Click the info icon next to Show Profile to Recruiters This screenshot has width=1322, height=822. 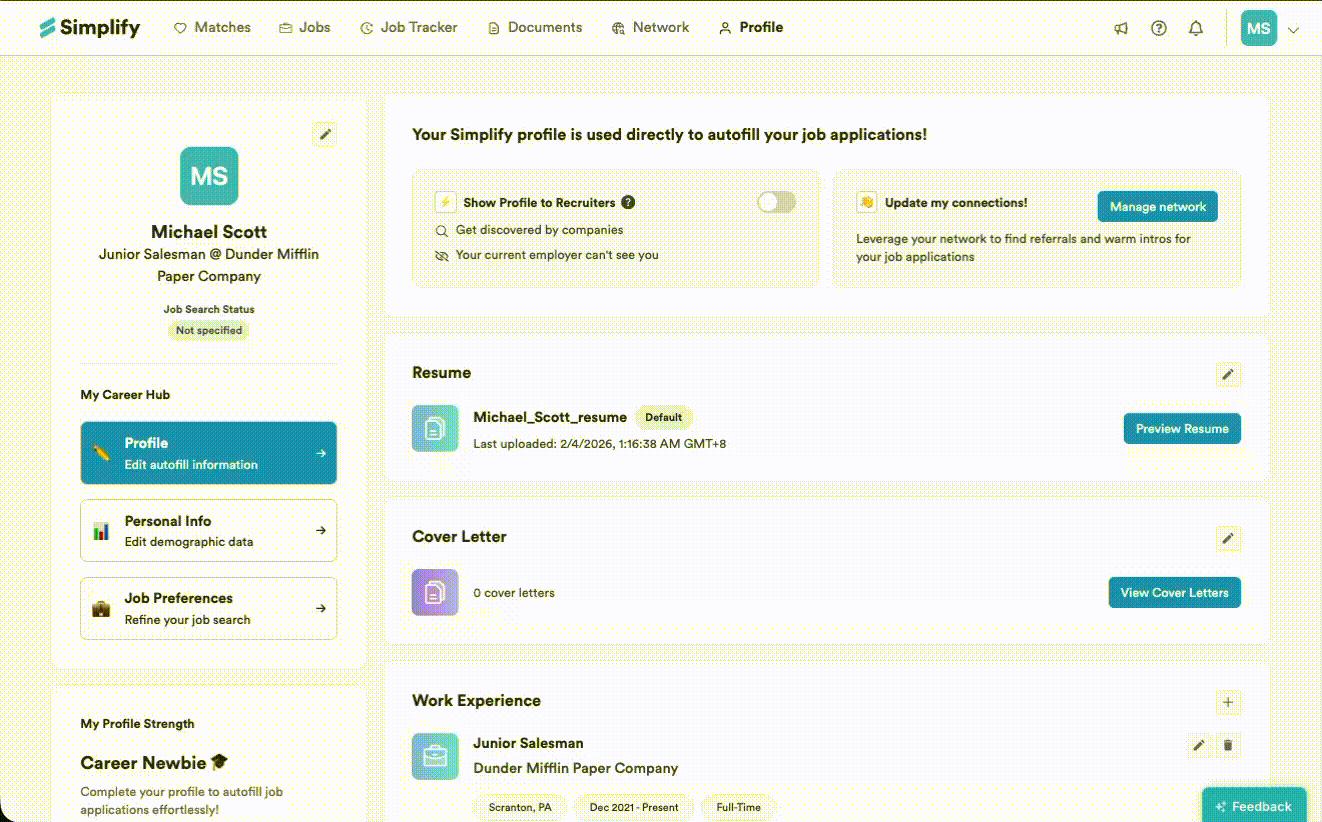(628, 202)
